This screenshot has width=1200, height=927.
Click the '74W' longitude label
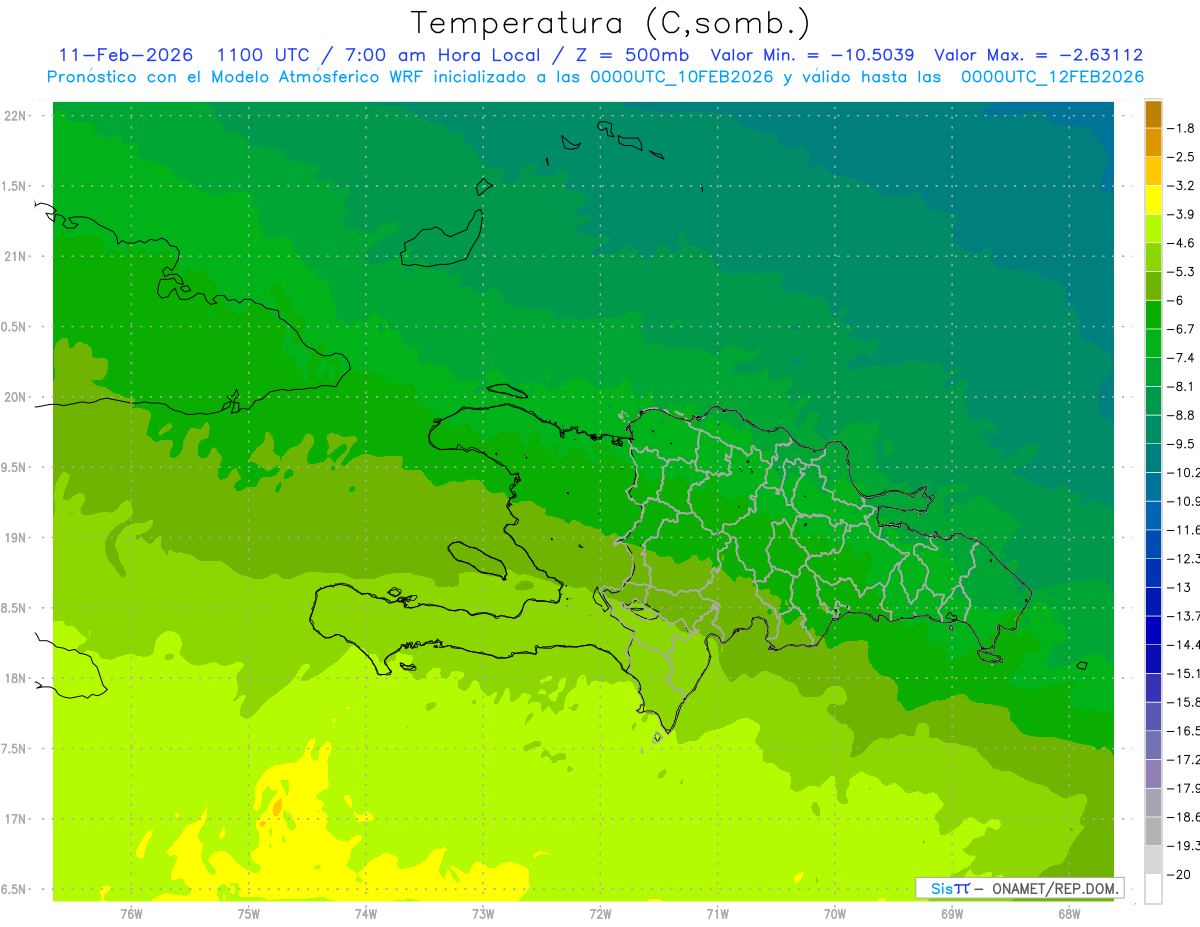point(365,914)
